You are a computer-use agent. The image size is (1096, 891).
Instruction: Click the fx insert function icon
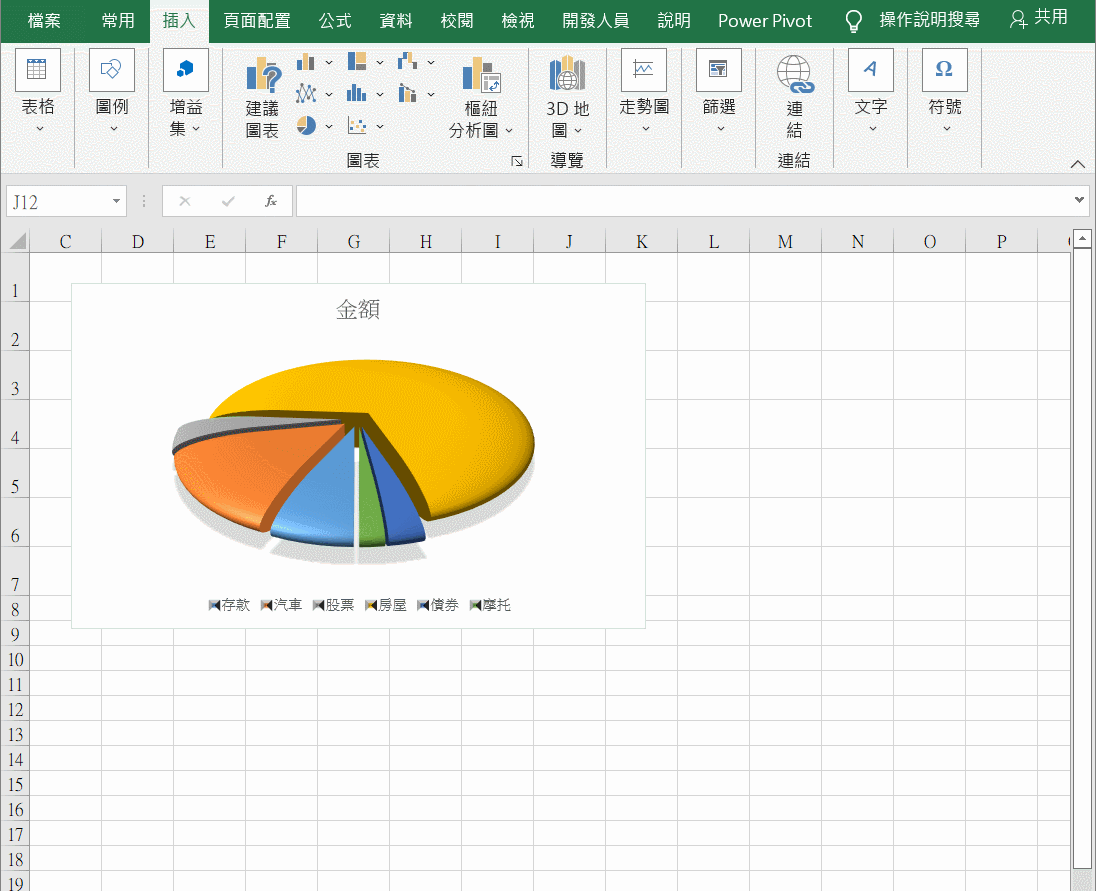coord(271,201)
